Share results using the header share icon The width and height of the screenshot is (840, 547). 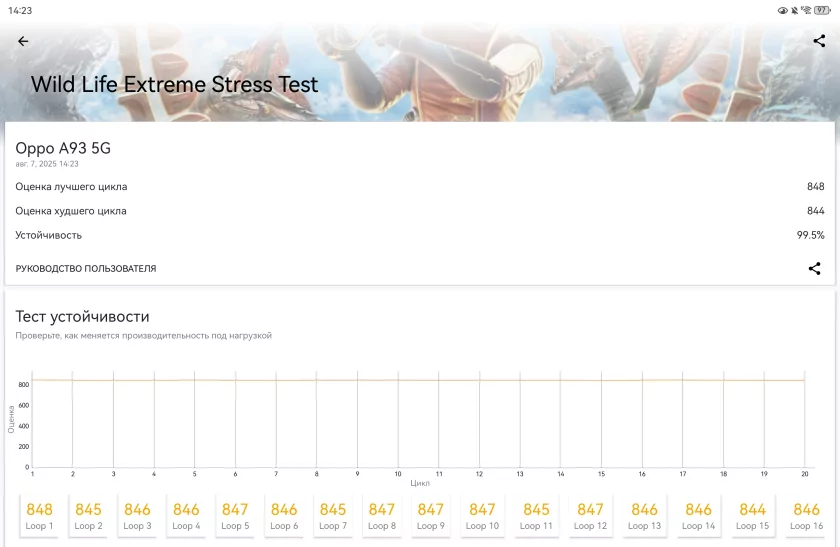click(x=819, y=41)
